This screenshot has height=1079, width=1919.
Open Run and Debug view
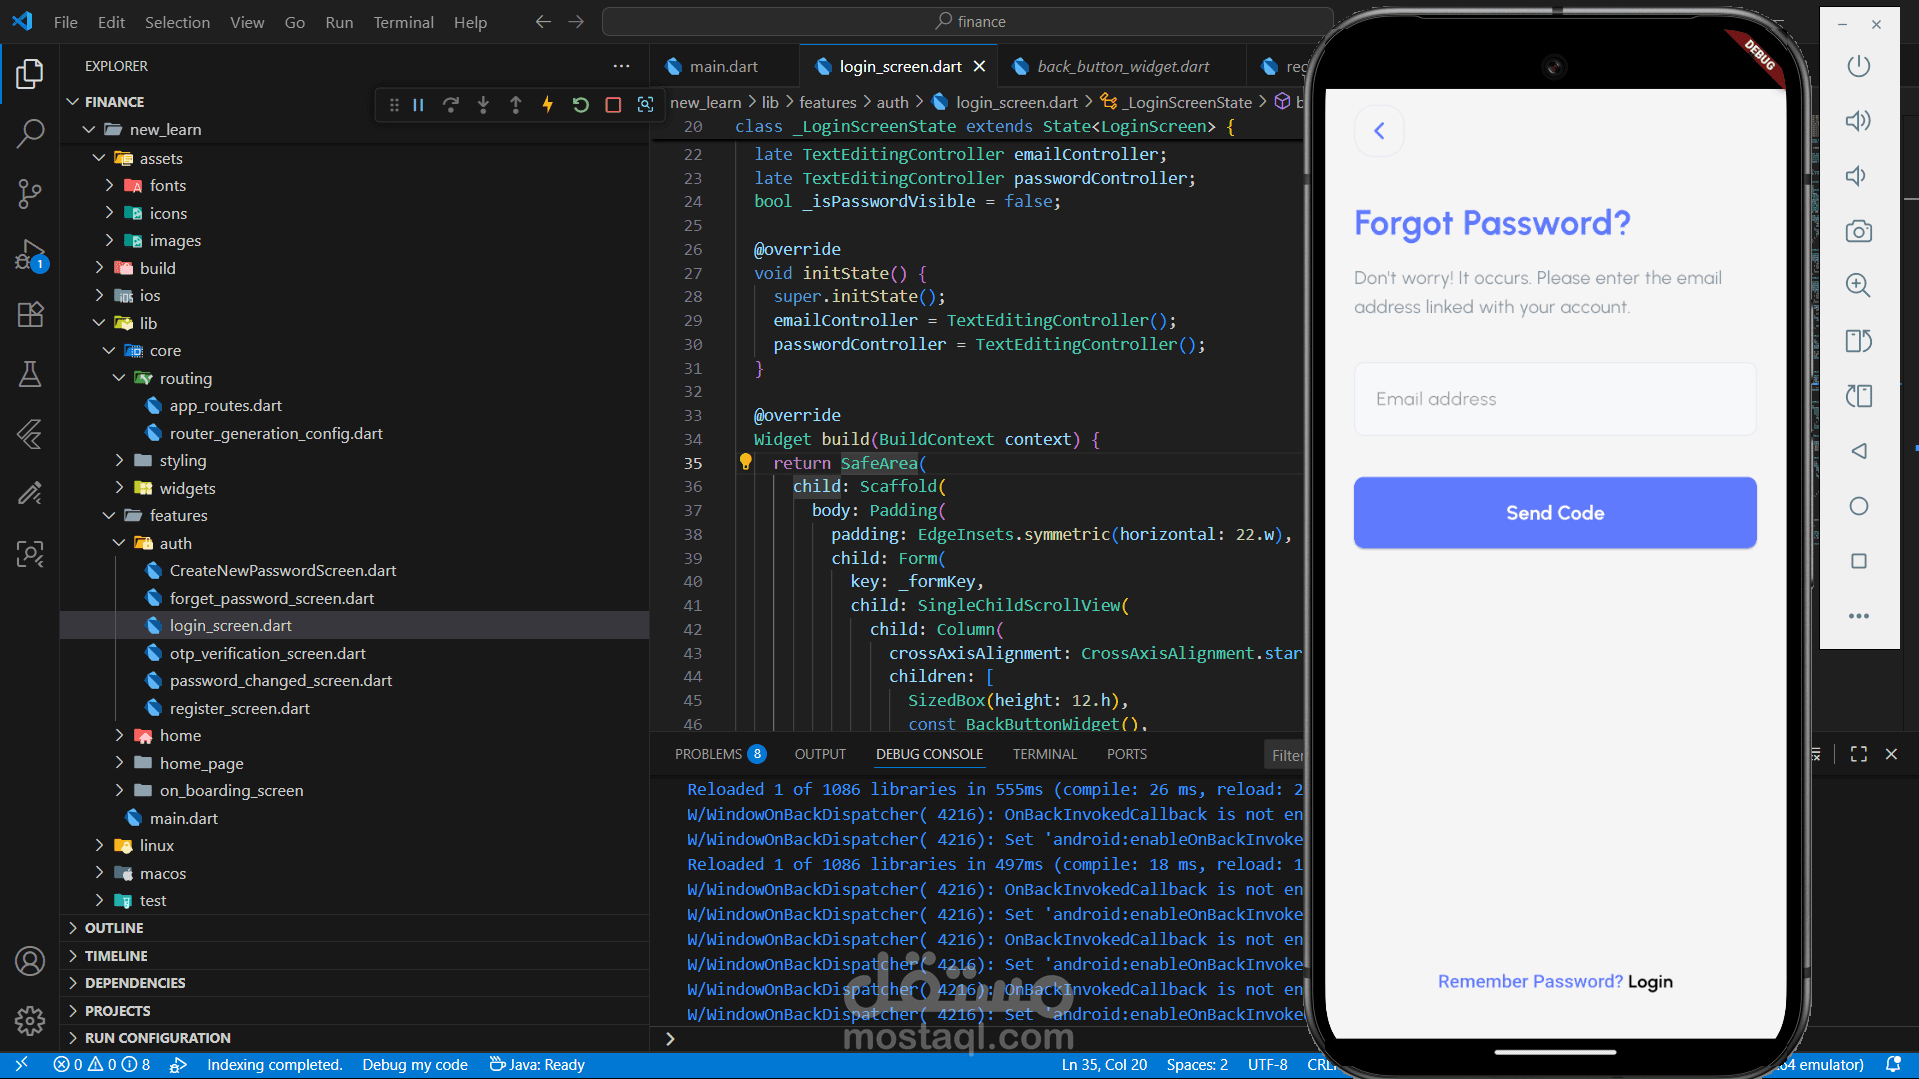tap(30, 255)
